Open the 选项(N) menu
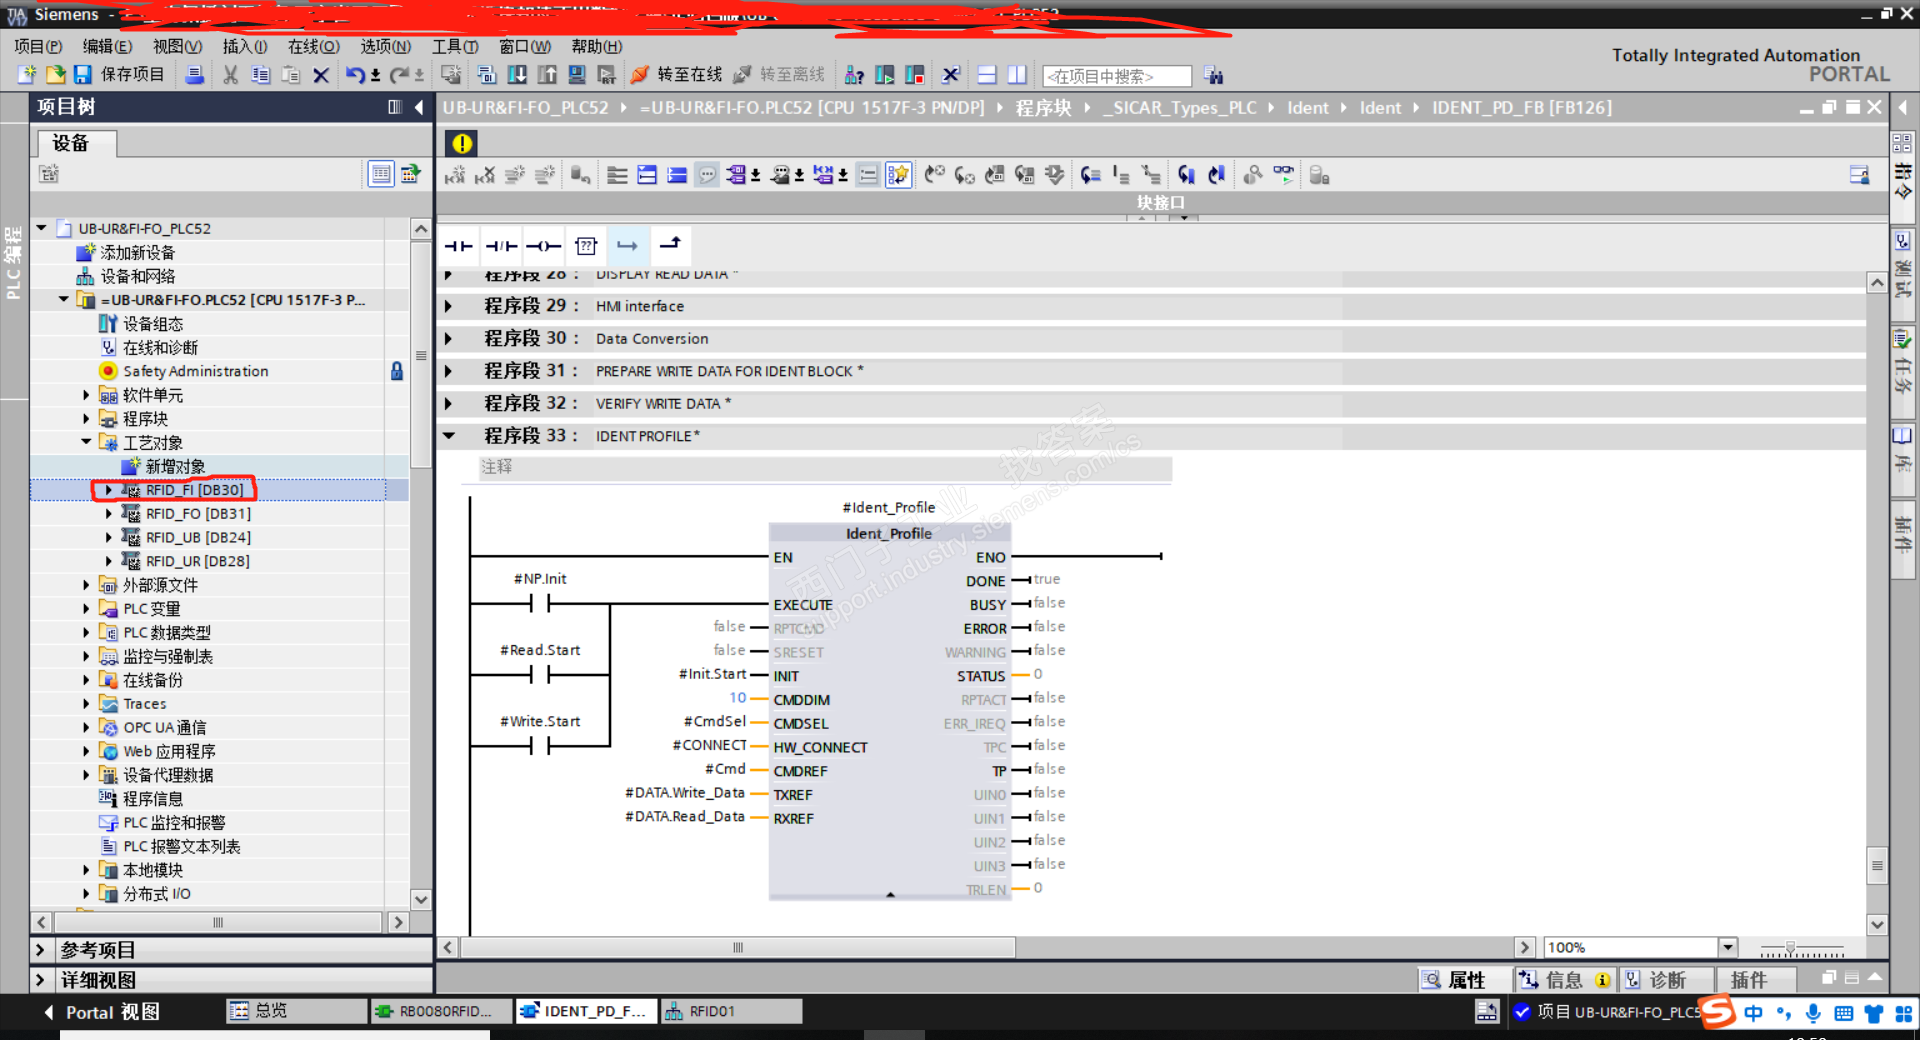The width and height of the screenshot is (1920, 1040). (386, 46)
